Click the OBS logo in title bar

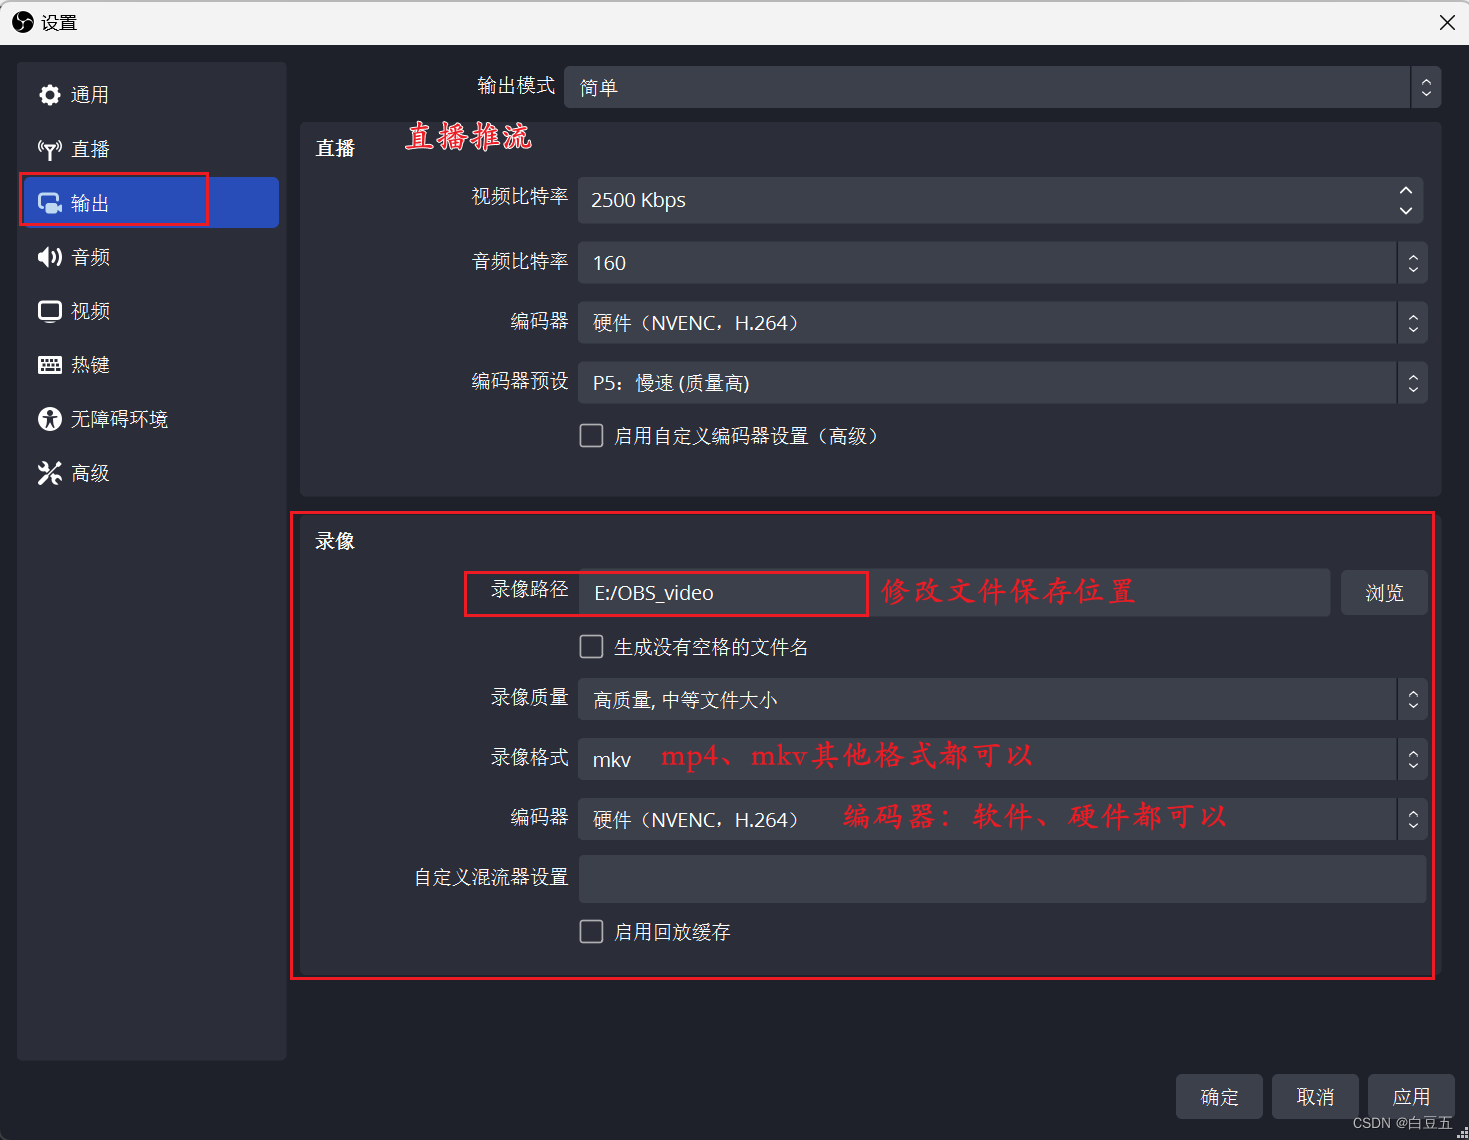(x=22, y=22)
